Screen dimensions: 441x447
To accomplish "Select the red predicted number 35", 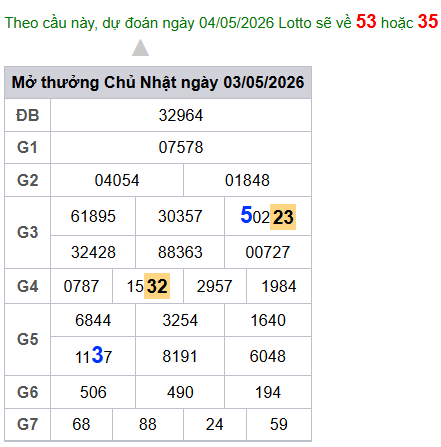I will click(428, 21).
